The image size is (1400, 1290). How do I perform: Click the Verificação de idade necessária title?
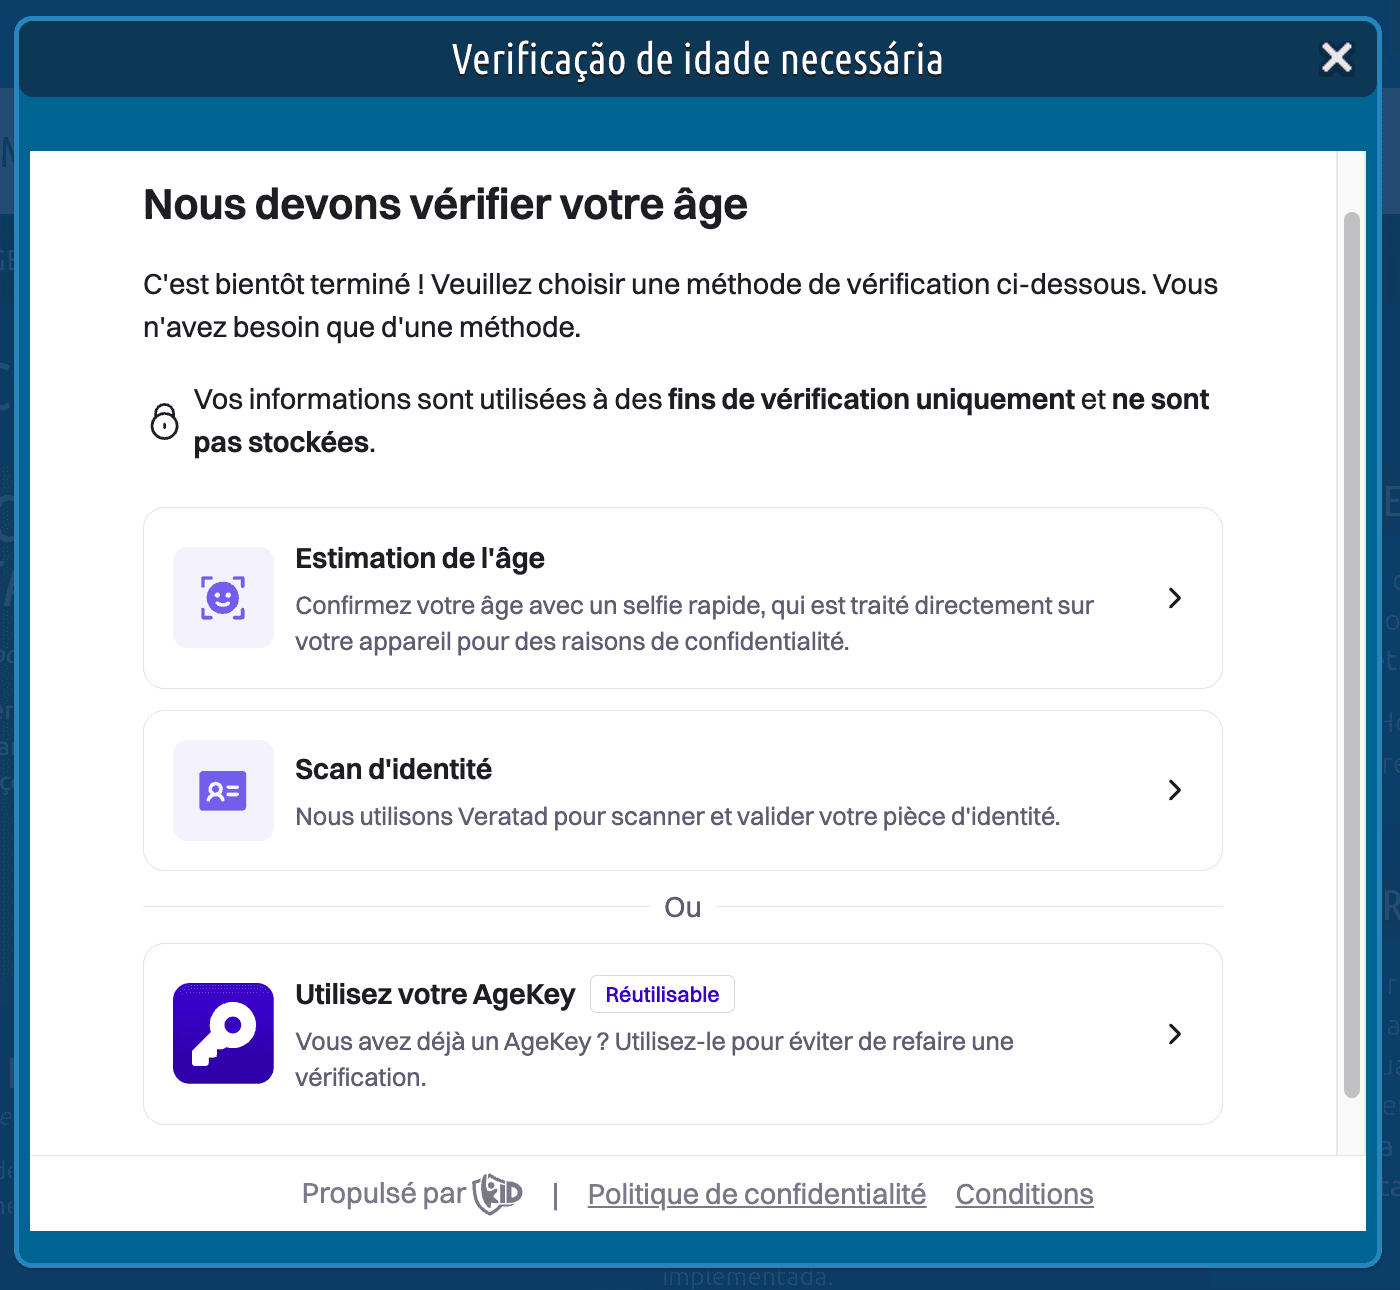[698, 60]
